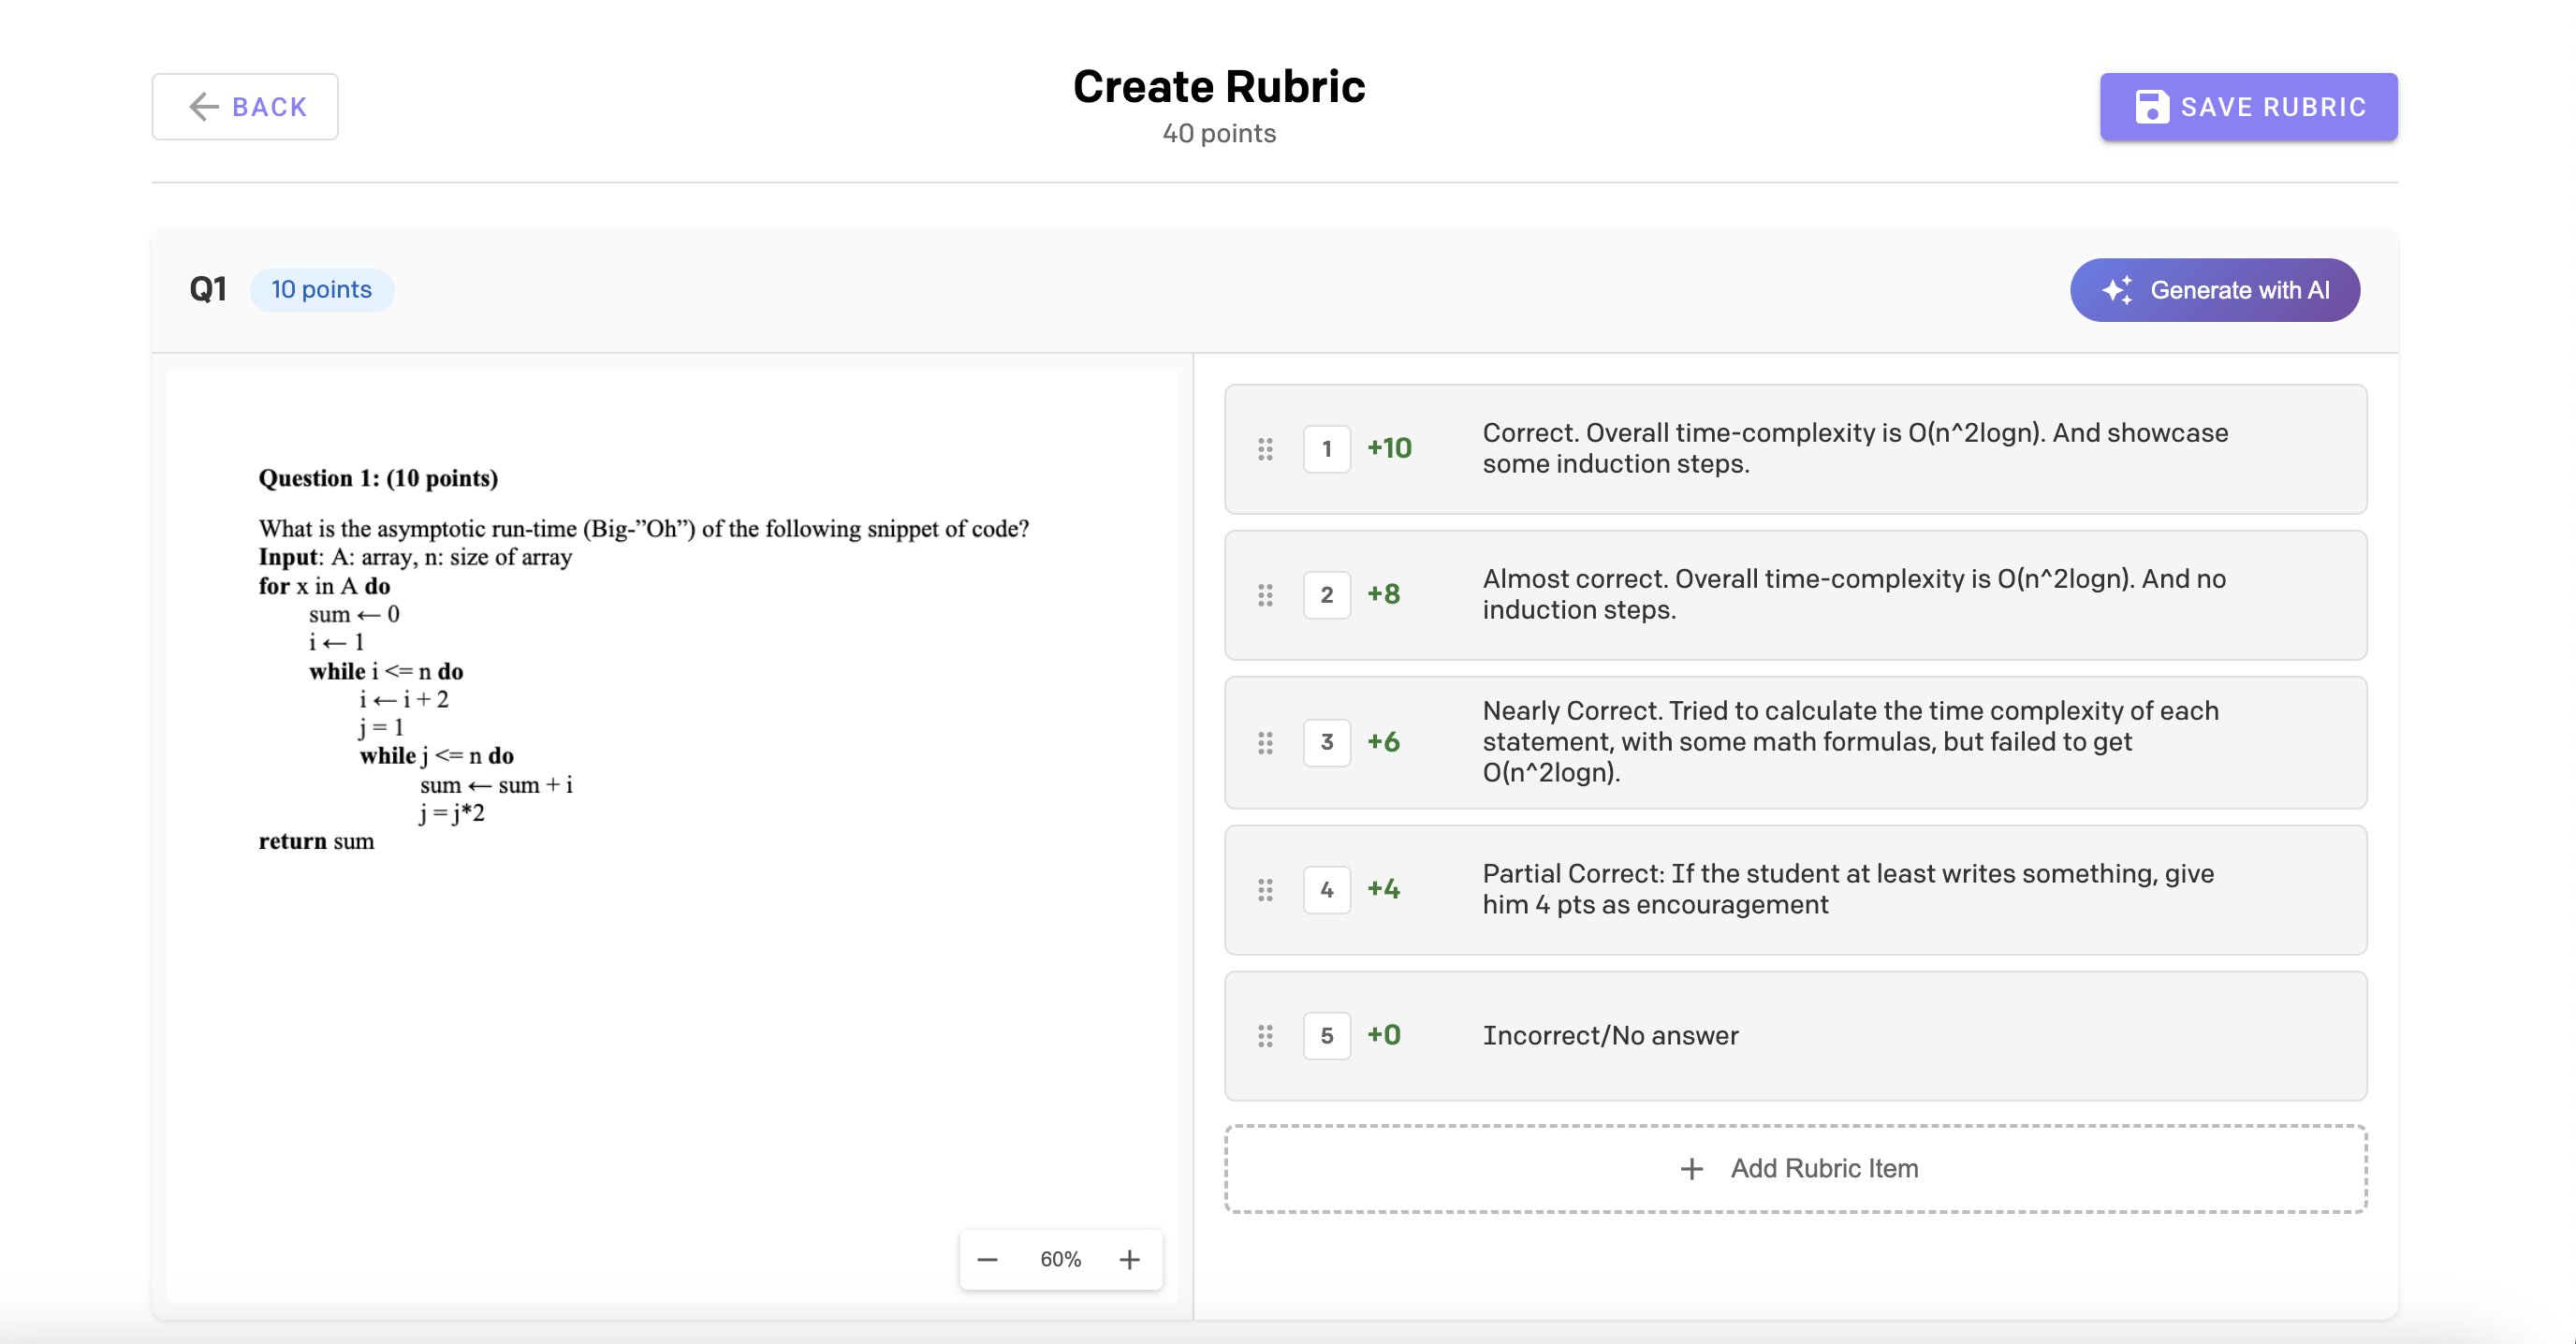
Task: Edit the description of the +4 encouragement rubric item
Action: [x=1848, y=889]
